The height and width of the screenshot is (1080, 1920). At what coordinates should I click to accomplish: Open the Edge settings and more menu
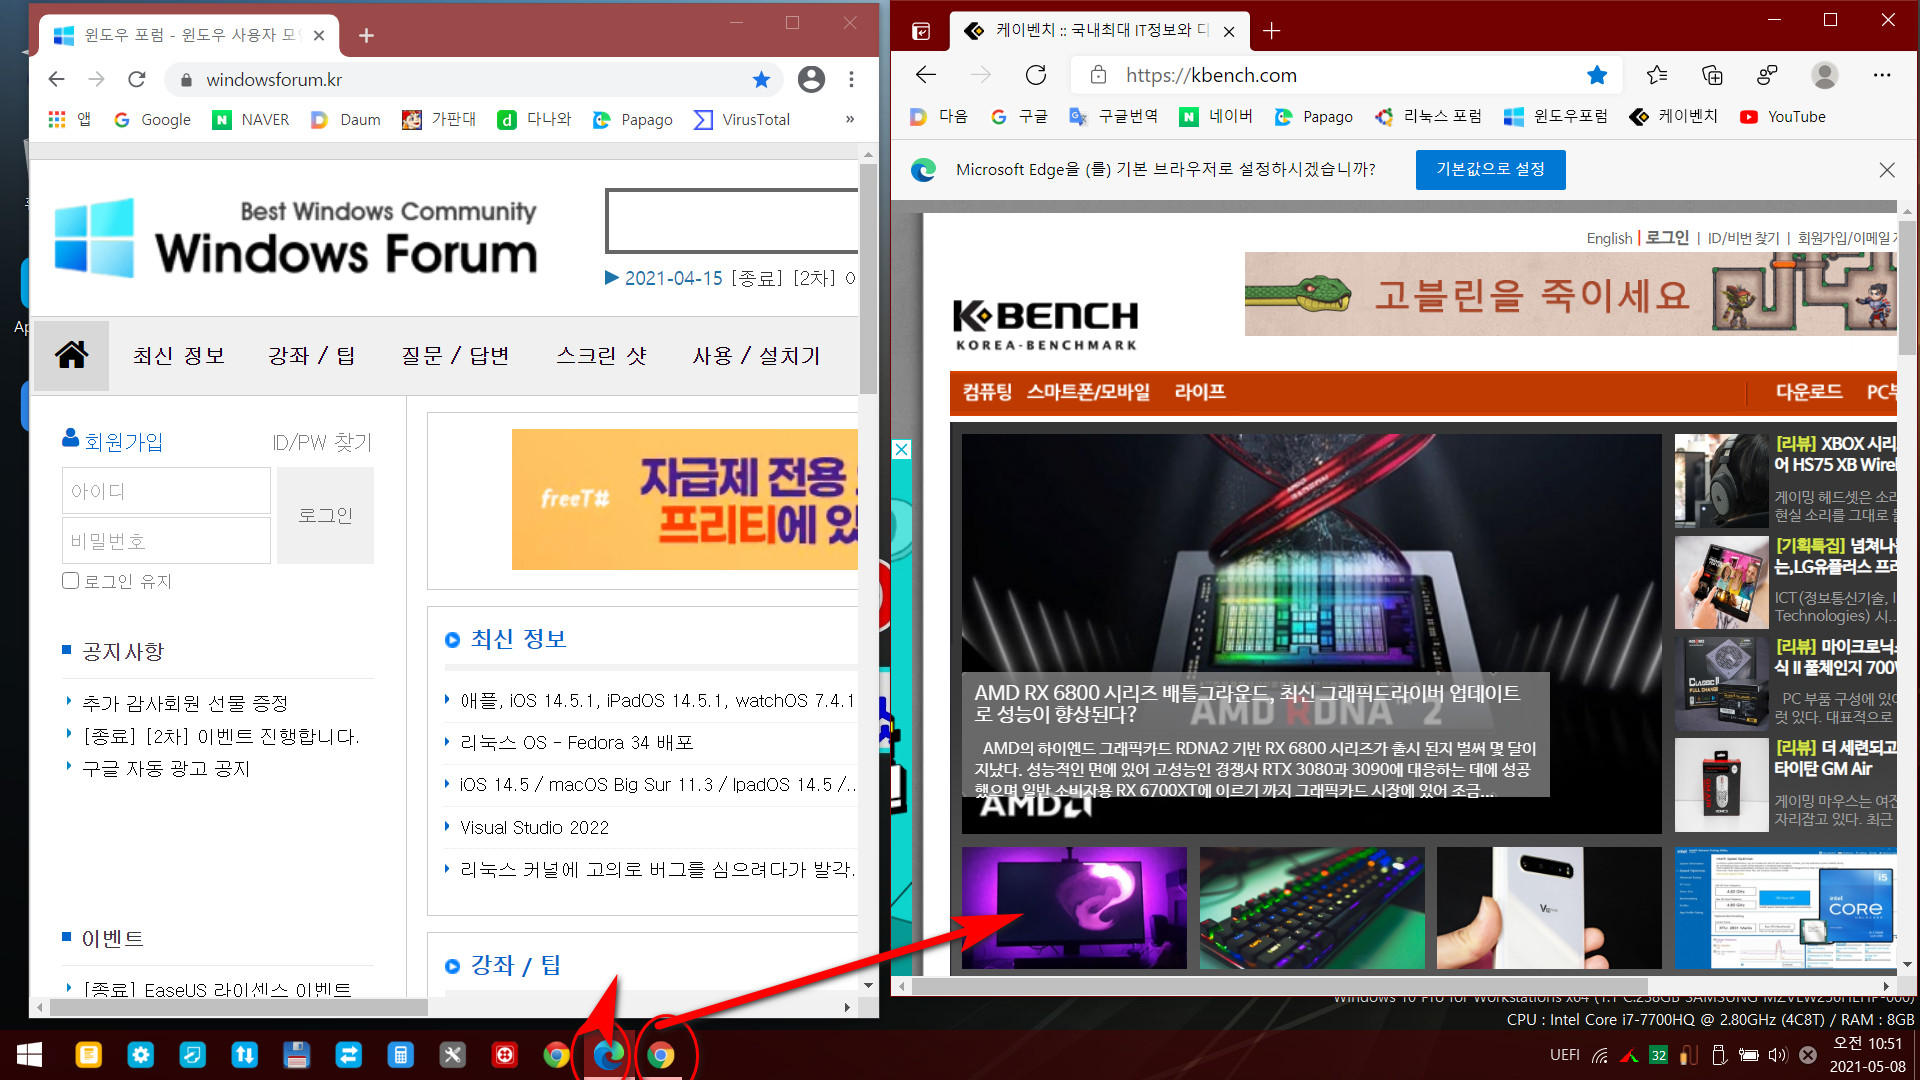tap(1882, 75)
